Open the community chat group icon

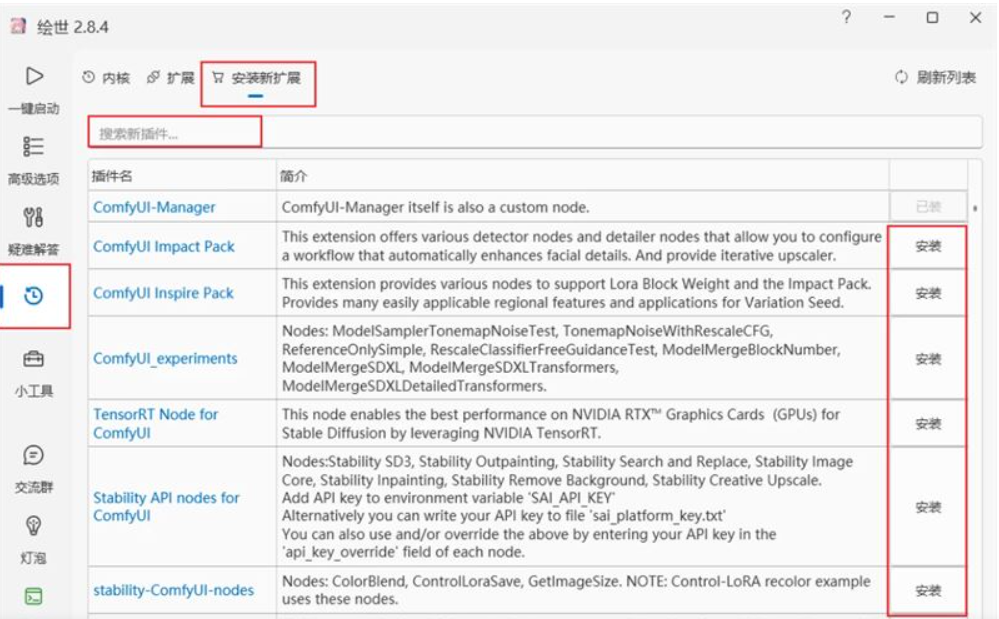33,455
